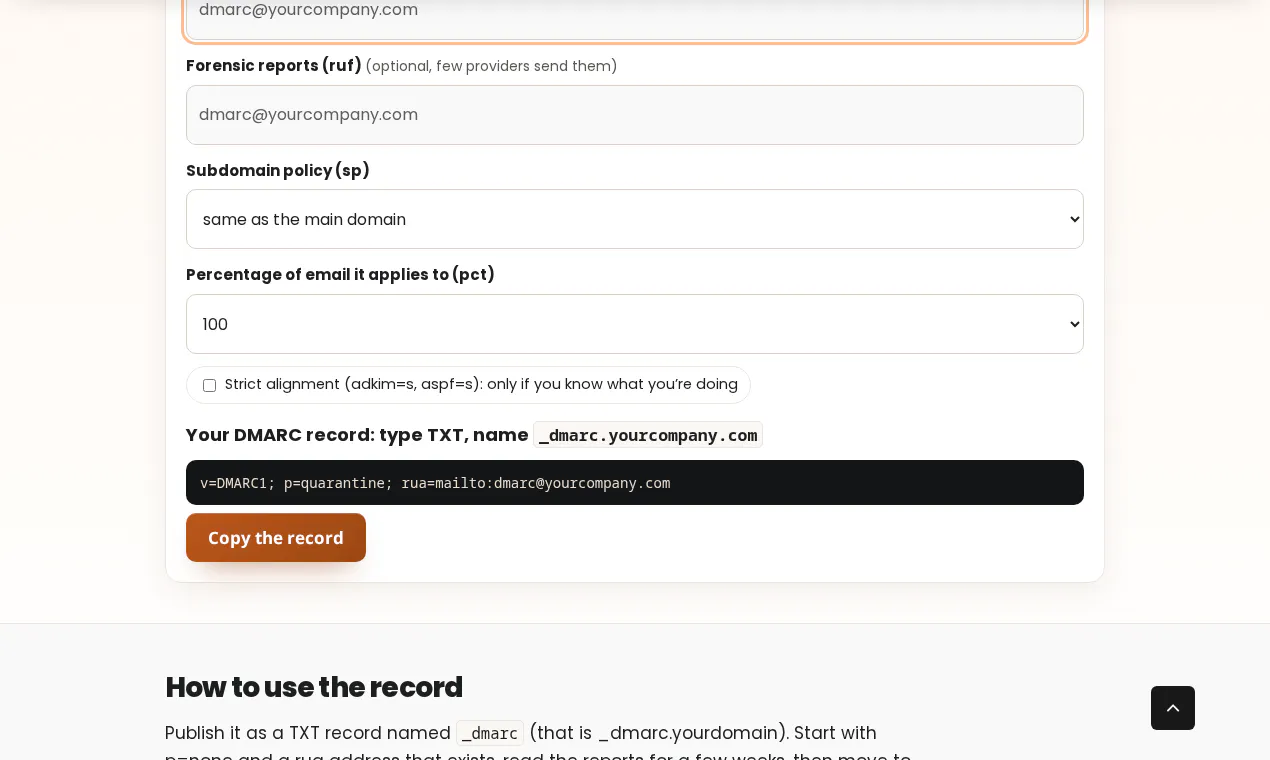Image resolution: width=1270 pixels, height=760 pixels.
Task: Click the inline _dmarc code in instructions
Action: pyautogui.click(x=490, y=733)
